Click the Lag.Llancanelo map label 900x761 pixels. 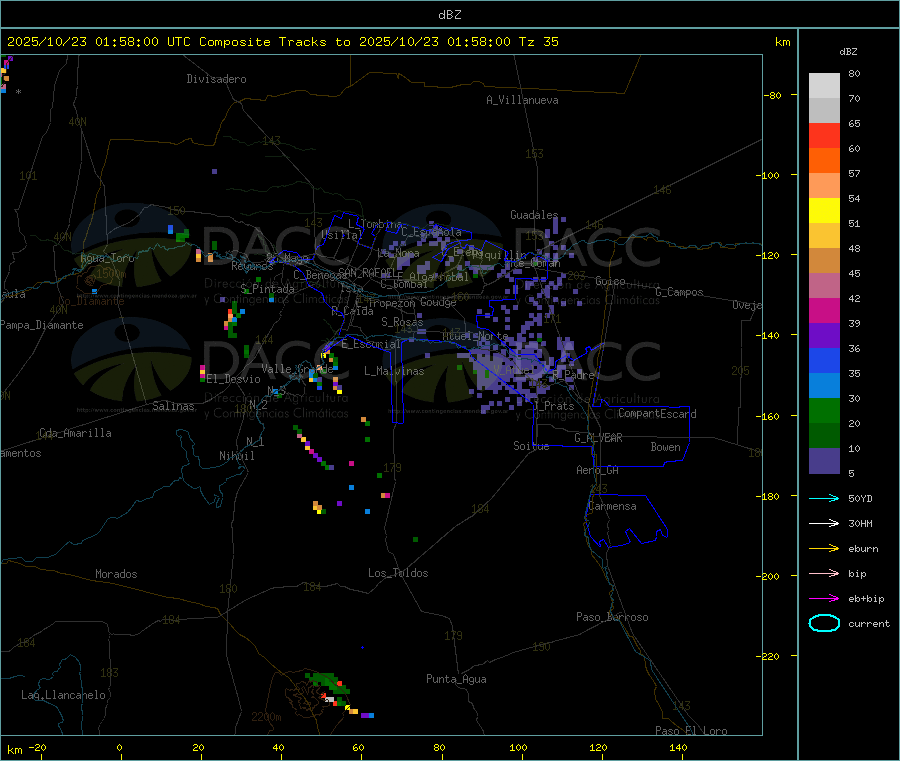[64, 695]
